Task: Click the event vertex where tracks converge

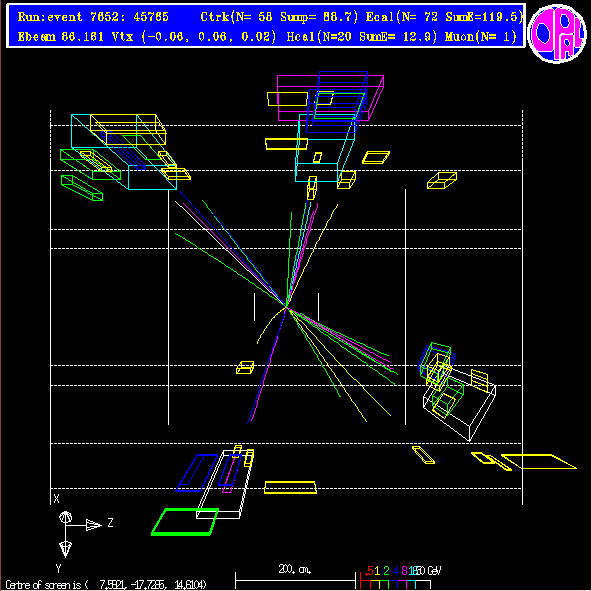Action: click(287, 307)
